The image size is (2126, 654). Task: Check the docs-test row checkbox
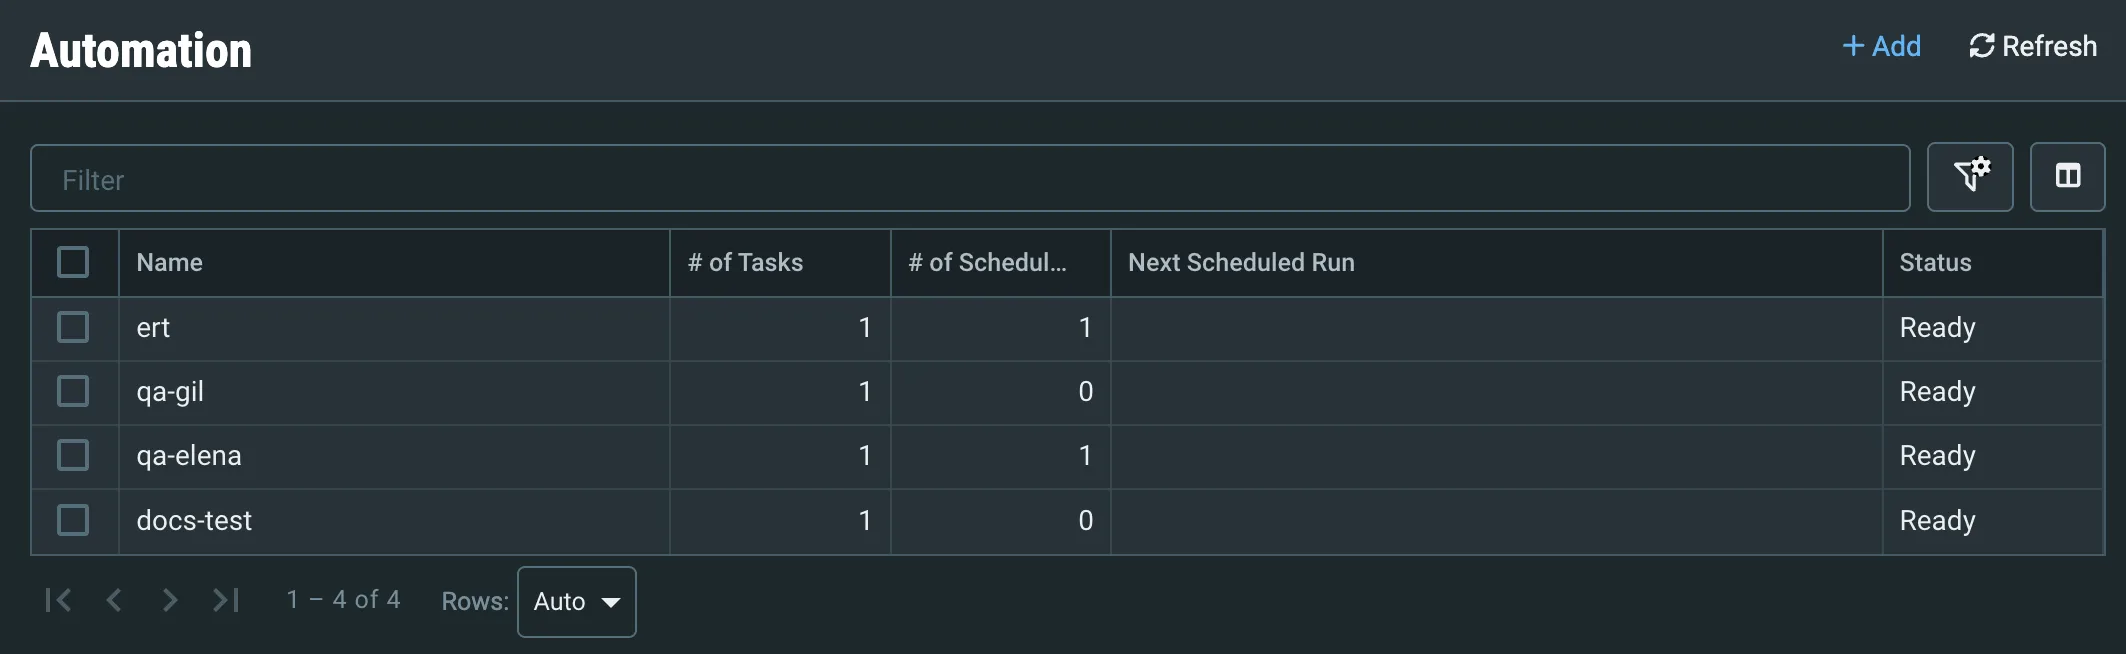[73, 520]
